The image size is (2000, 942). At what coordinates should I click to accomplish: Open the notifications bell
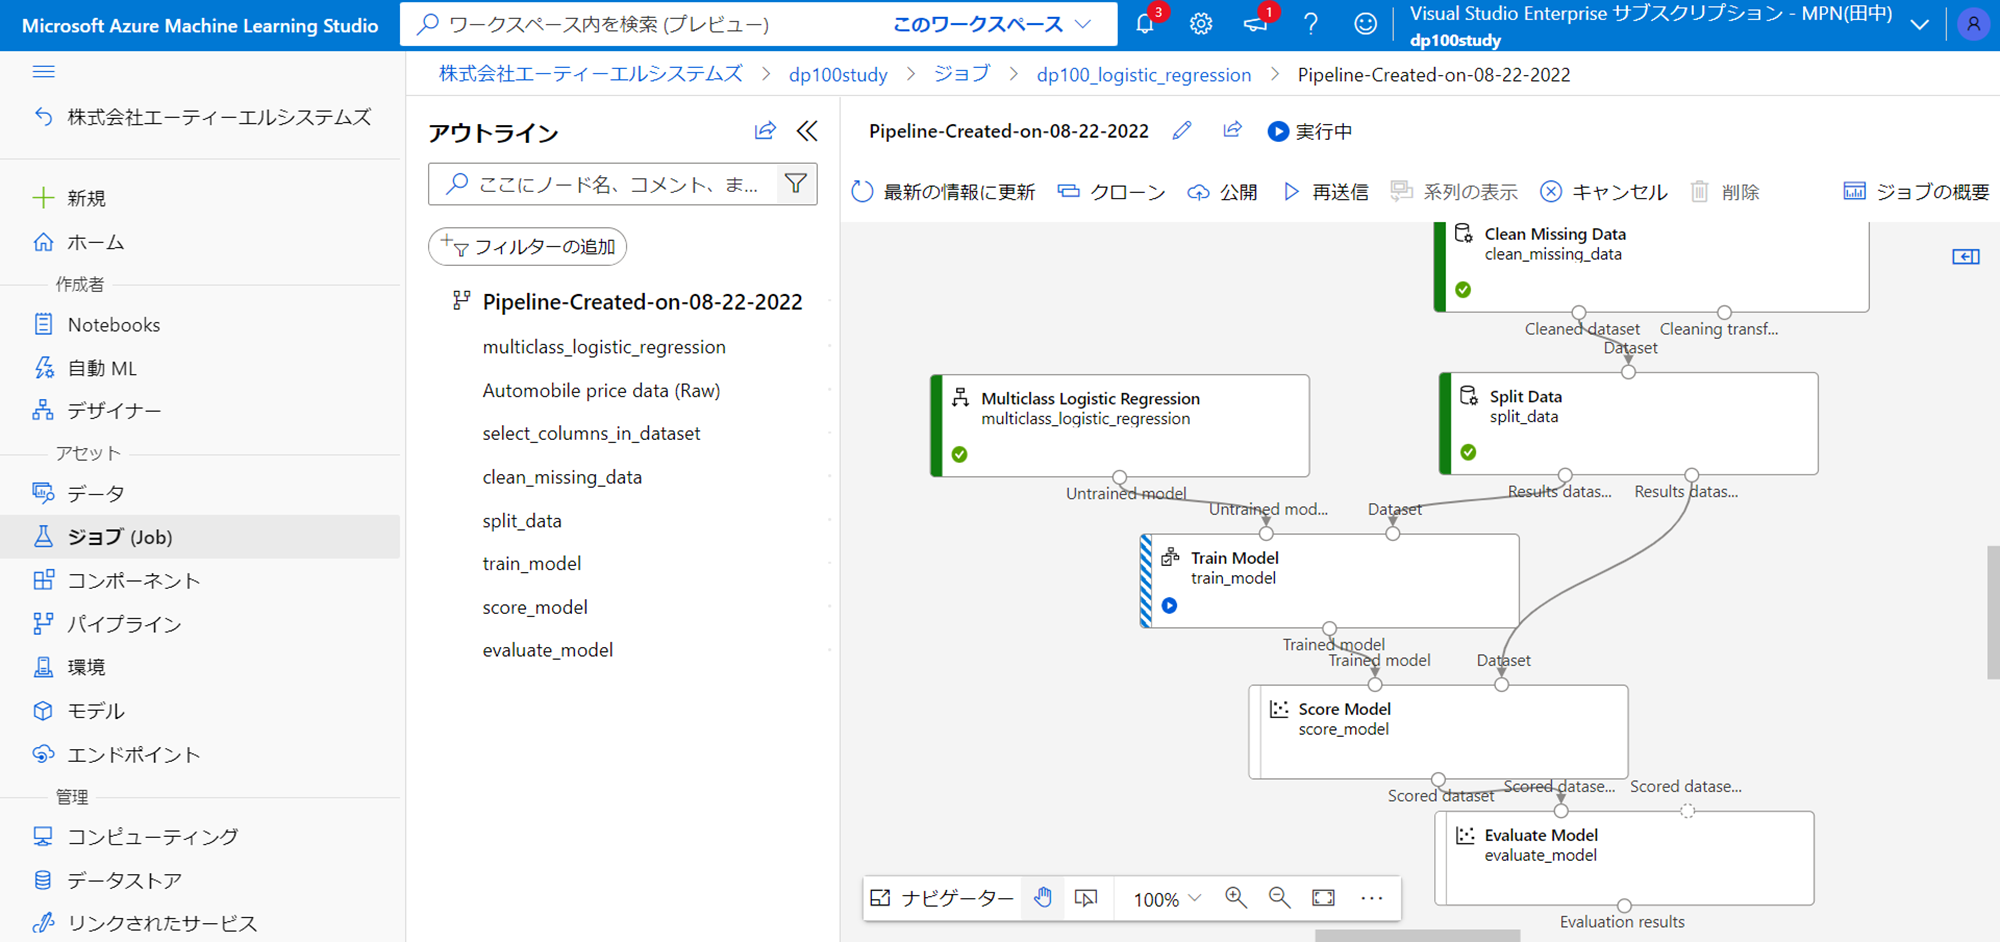(x=1145, y=24)
